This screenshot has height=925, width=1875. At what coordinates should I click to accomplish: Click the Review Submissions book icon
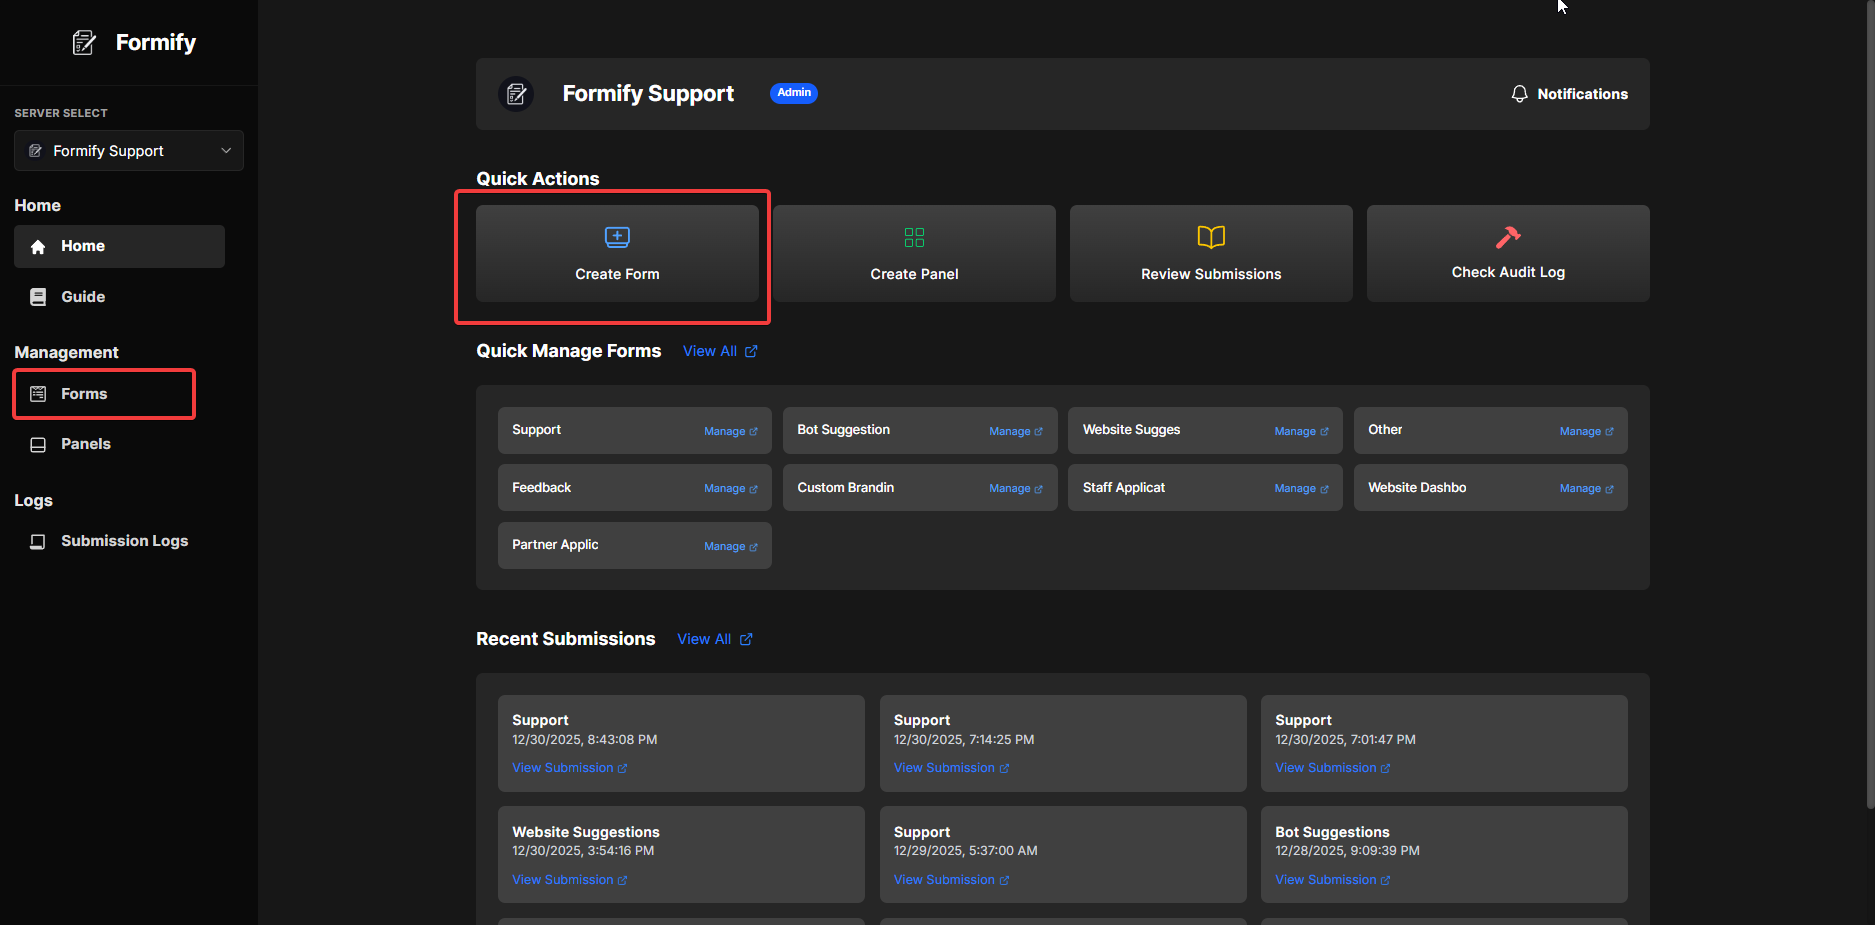point(1210,237)
